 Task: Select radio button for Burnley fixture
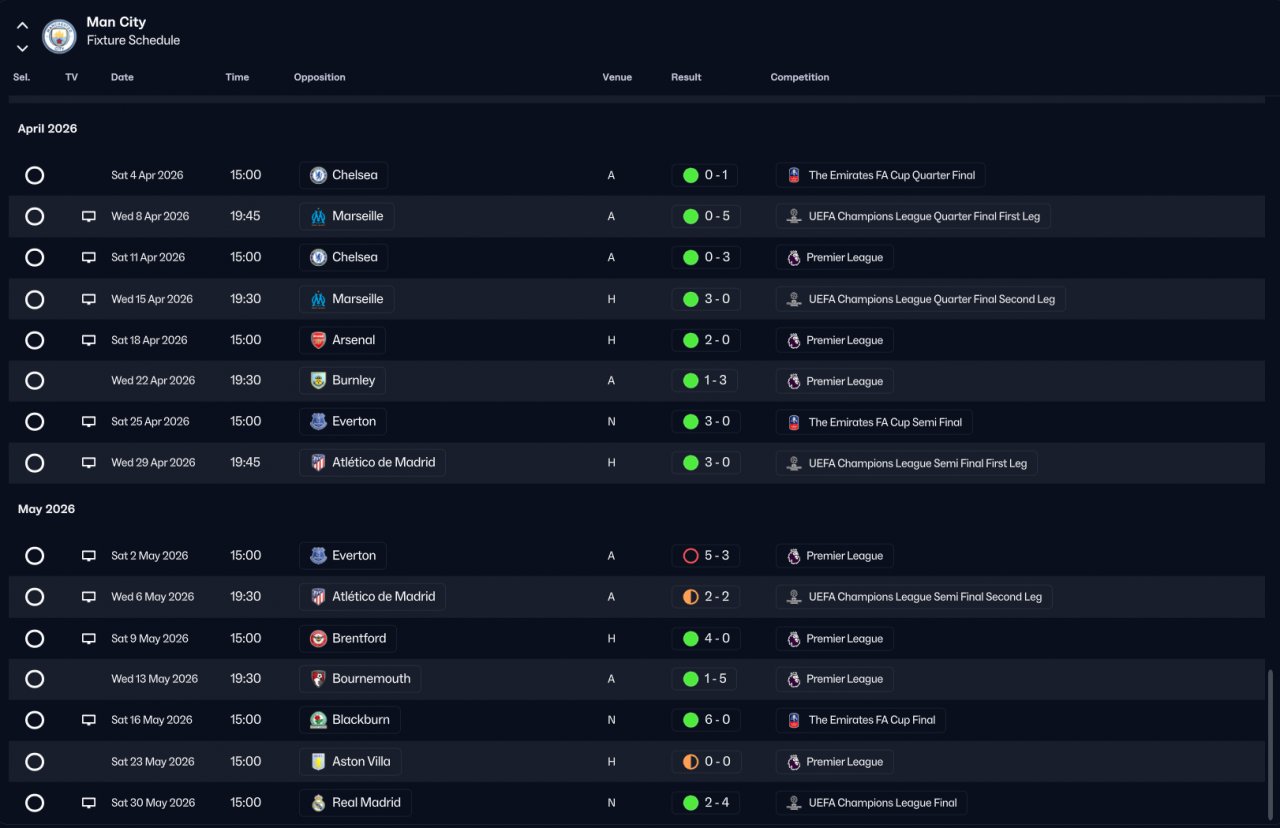[34, 380]
